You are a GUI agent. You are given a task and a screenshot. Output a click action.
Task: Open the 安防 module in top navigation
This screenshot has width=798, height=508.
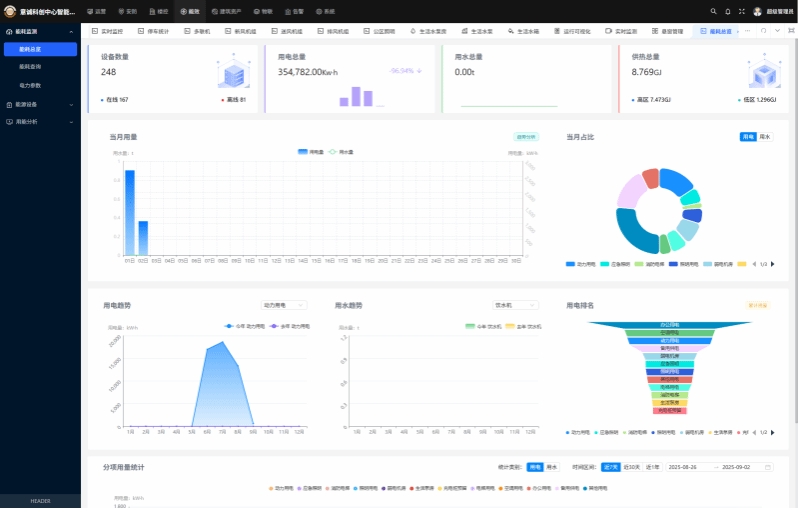(127, 11)
